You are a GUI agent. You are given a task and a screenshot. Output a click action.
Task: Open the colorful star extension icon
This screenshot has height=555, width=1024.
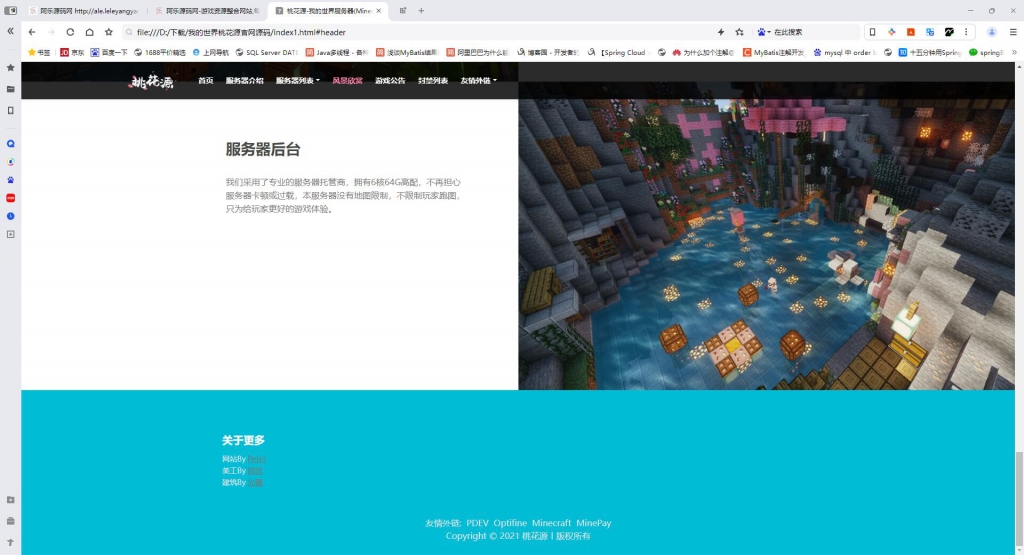pos(891,32)
